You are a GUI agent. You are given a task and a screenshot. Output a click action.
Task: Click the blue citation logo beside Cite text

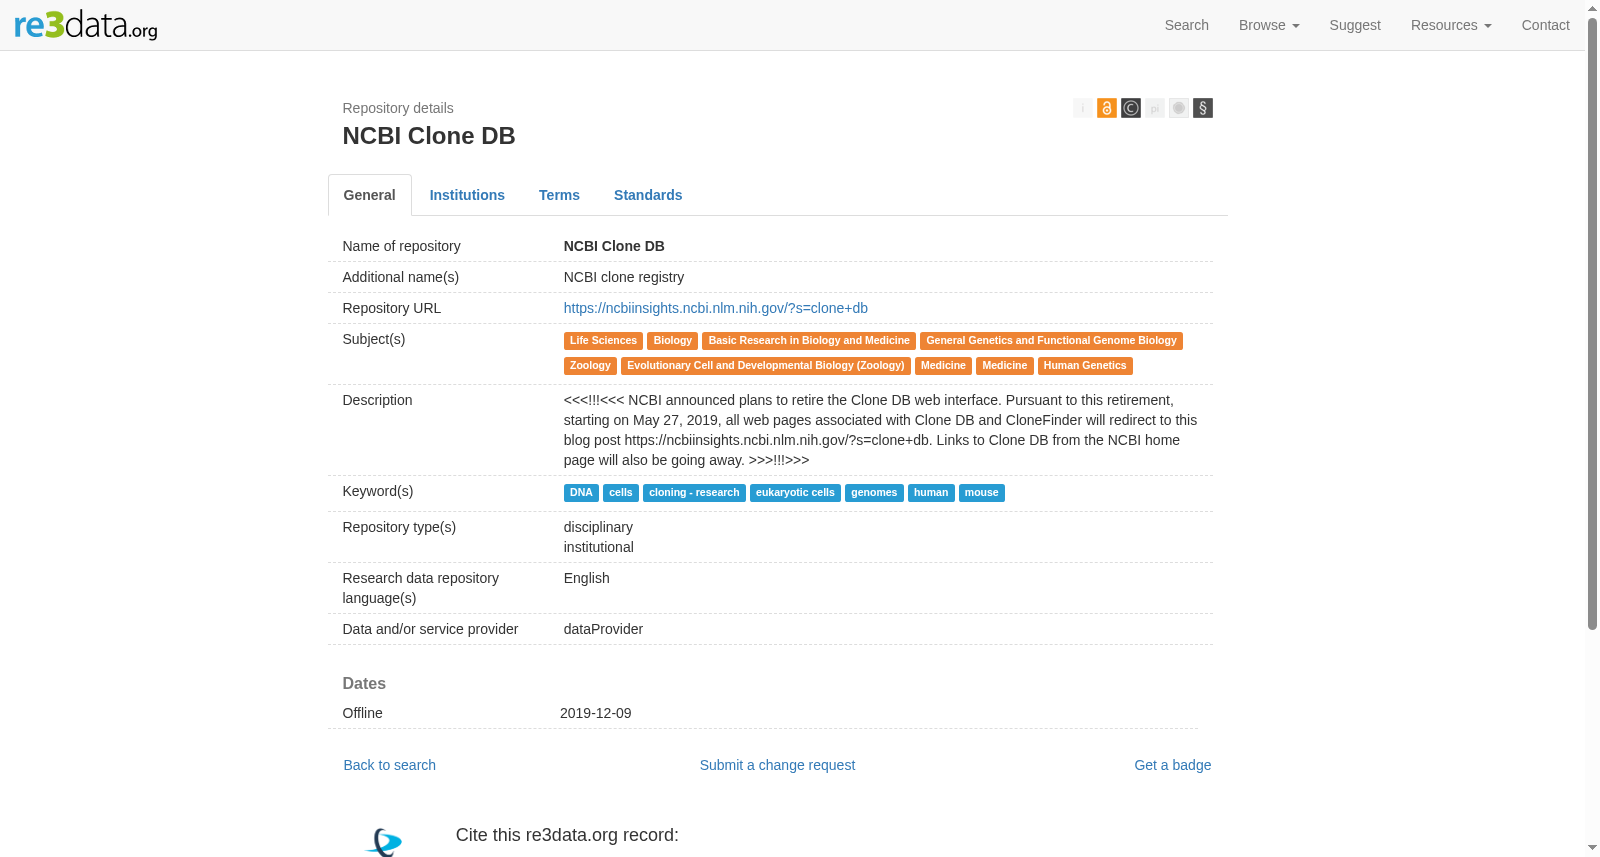(x=384, y=842)
